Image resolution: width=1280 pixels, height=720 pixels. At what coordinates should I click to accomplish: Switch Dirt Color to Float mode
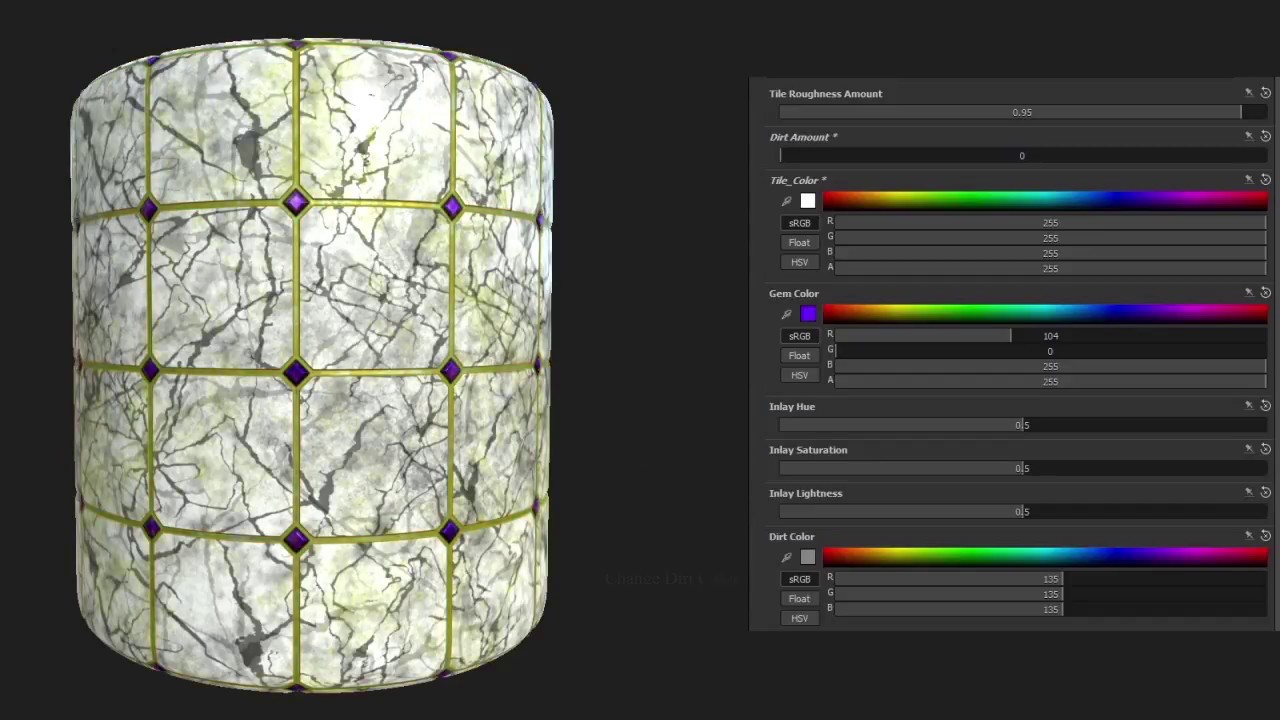[x=799, y=598]
